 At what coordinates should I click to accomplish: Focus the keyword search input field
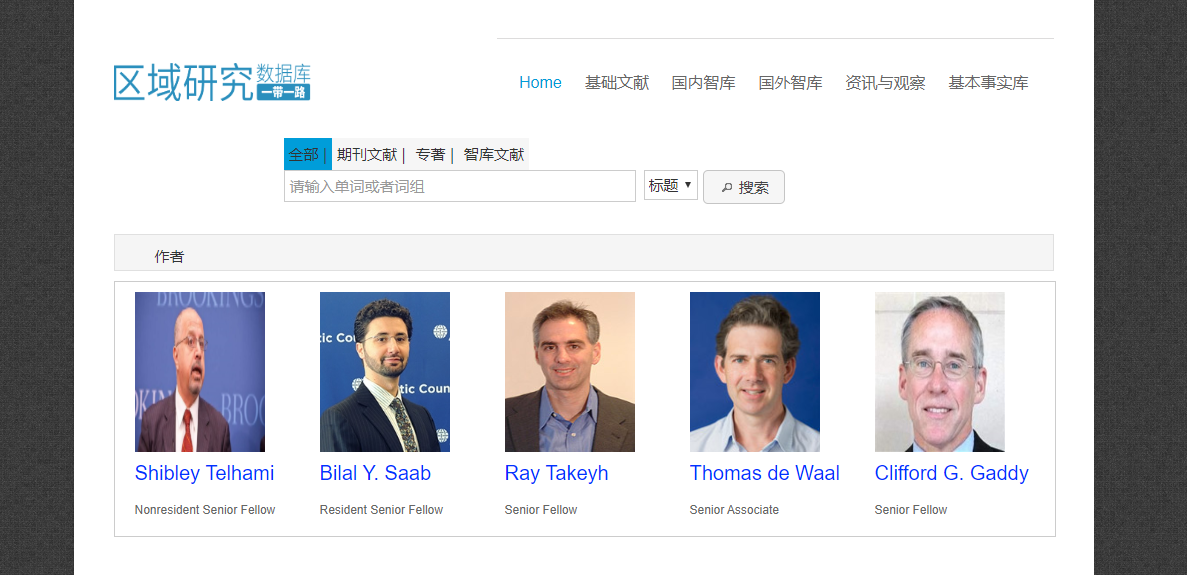(460, 186)
